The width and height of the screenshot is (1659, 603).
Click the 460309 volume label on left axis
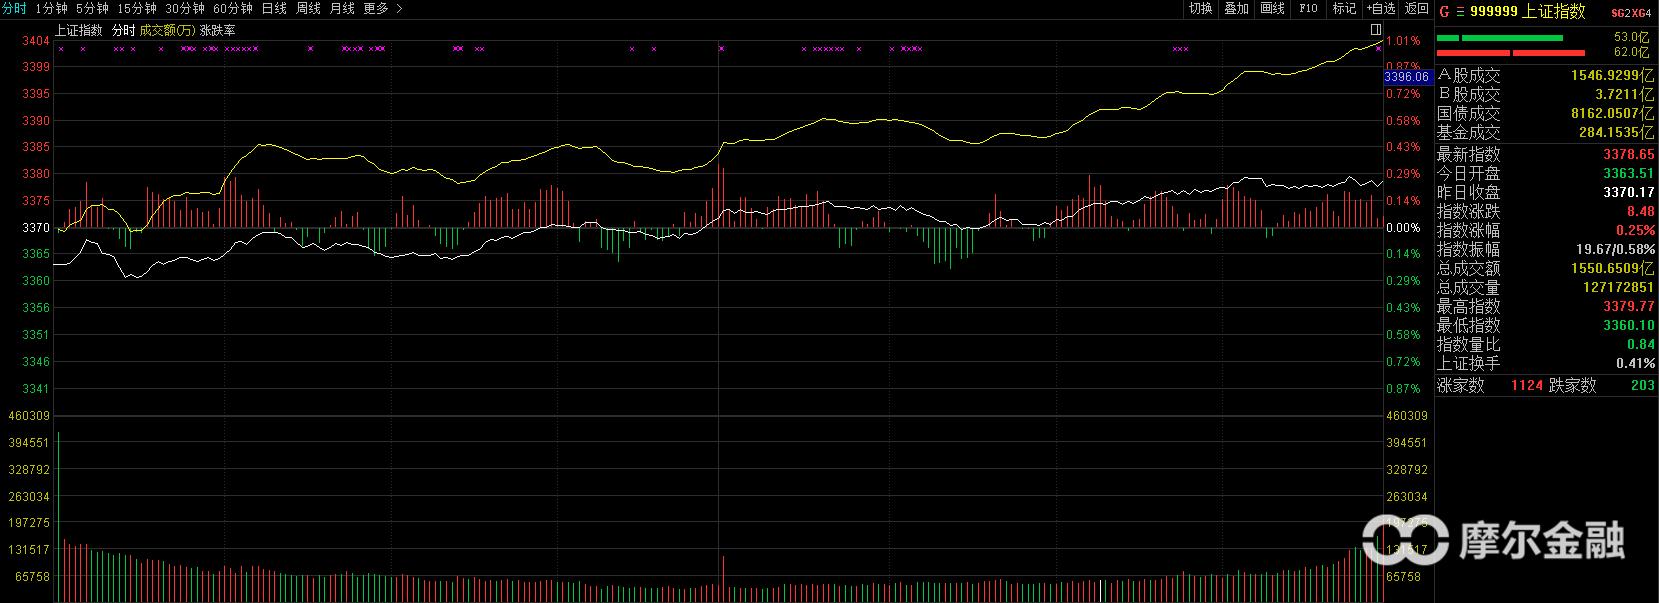click(x=28, y=416)
